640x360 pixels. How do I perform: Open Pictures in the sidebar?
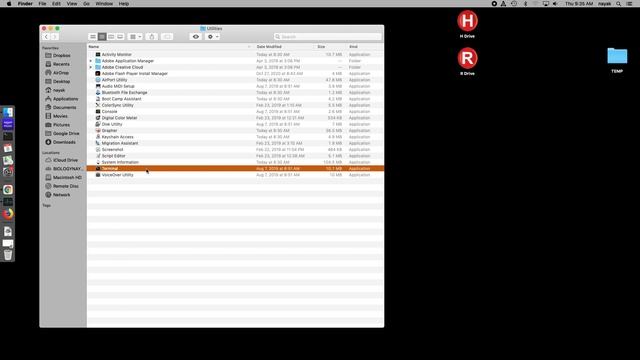(58, 125)
